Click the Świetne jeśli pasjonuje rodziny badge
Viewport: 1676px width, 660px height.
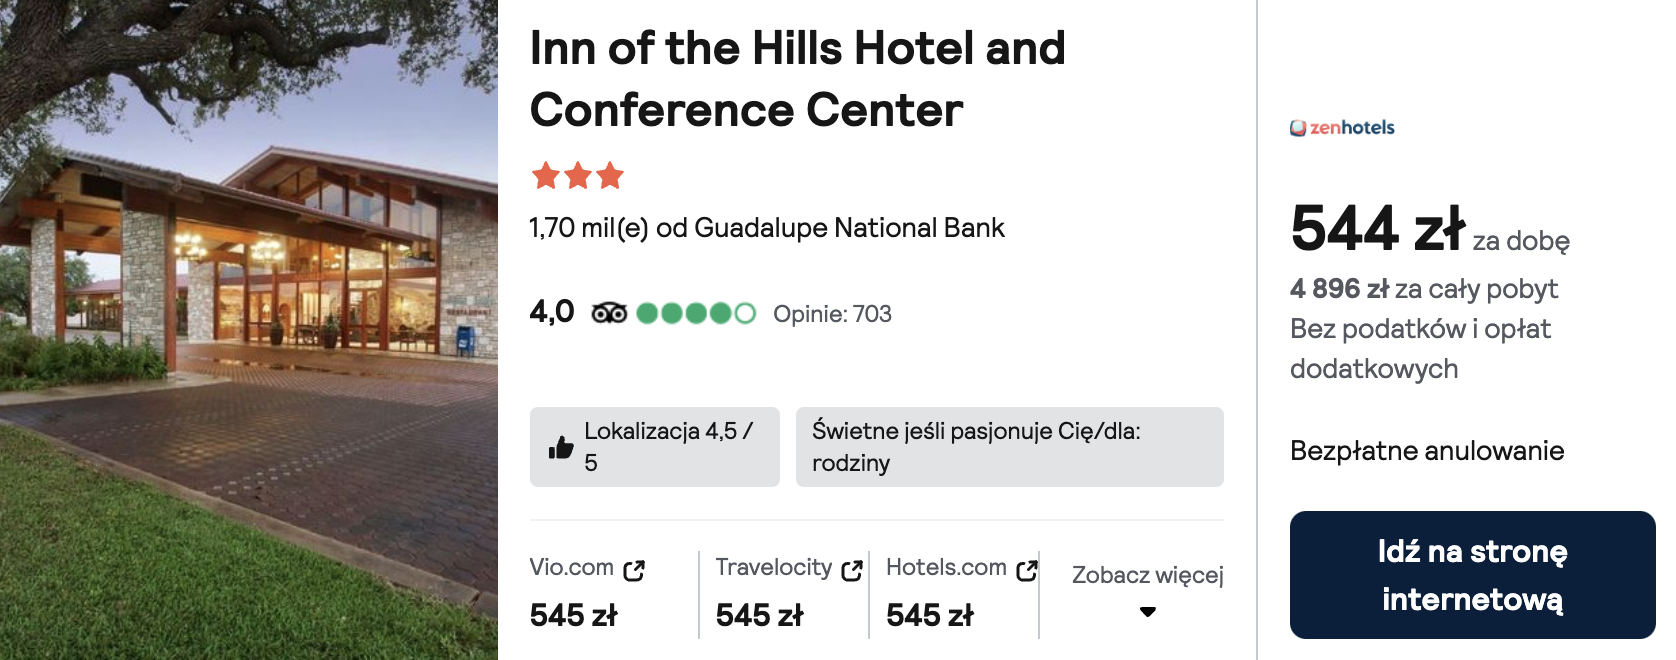tap(1010, 447)
